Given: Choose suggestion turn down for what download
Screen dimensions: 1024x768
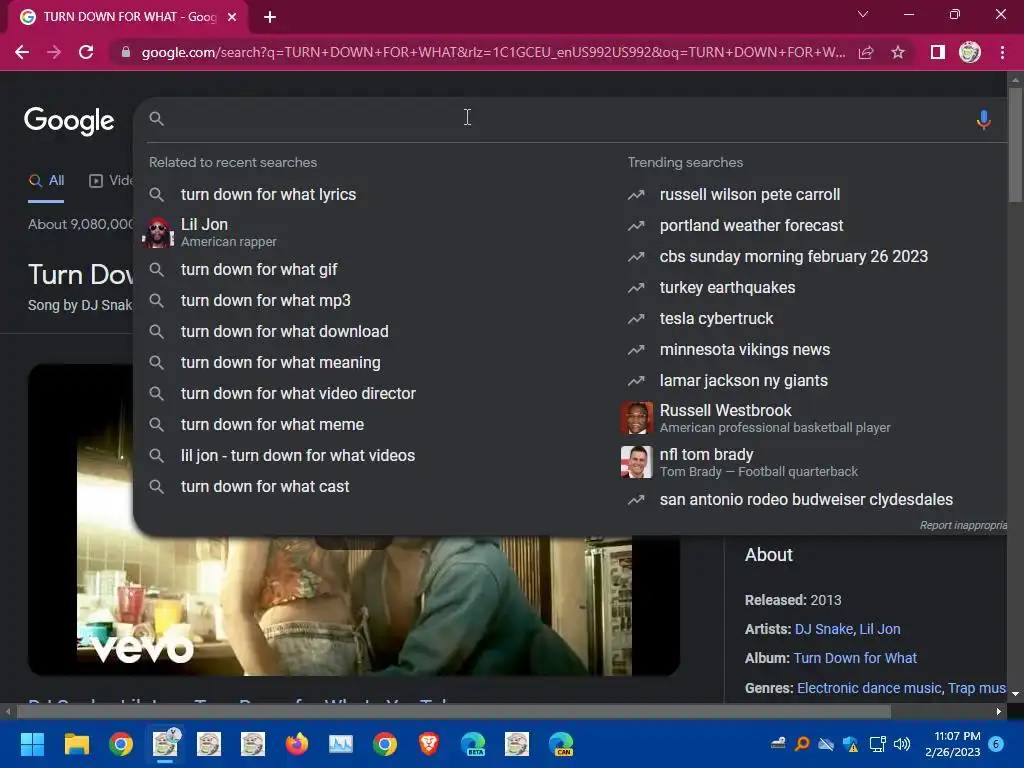Looking at the screenshot, I should point(285,332).
